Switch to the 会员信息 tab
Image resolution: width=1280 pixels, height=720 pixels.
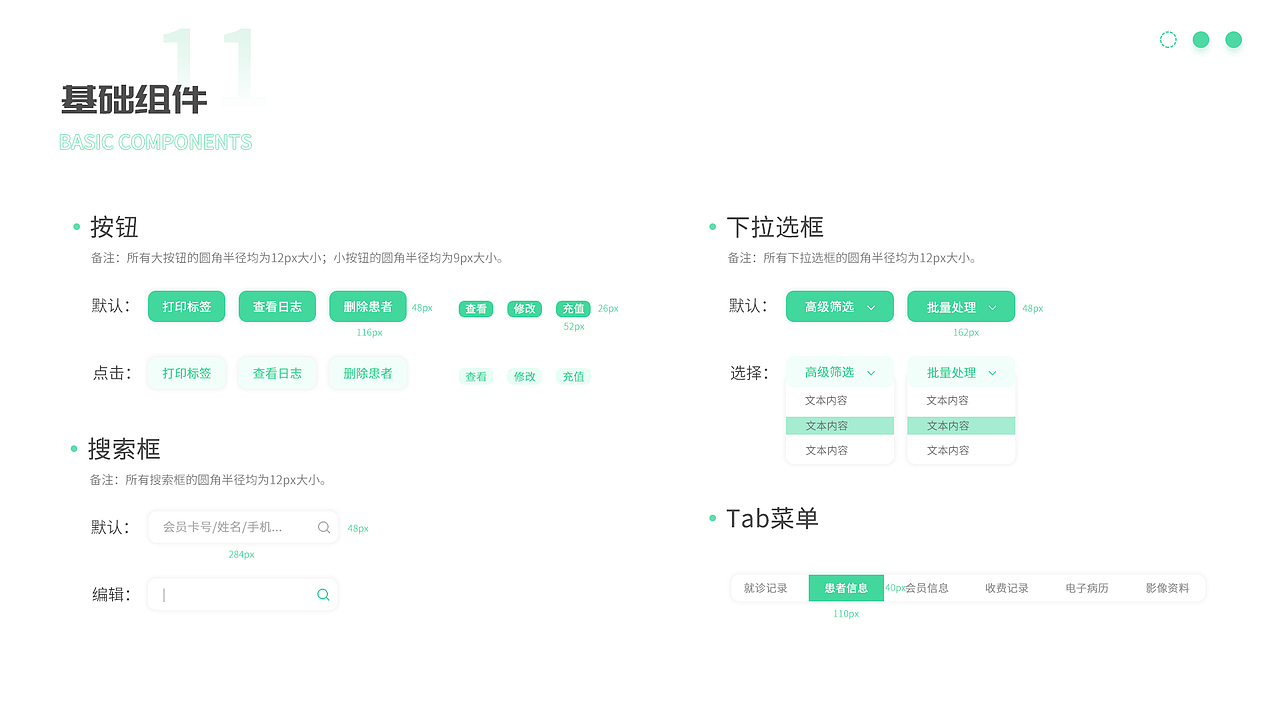pos(926,588)
